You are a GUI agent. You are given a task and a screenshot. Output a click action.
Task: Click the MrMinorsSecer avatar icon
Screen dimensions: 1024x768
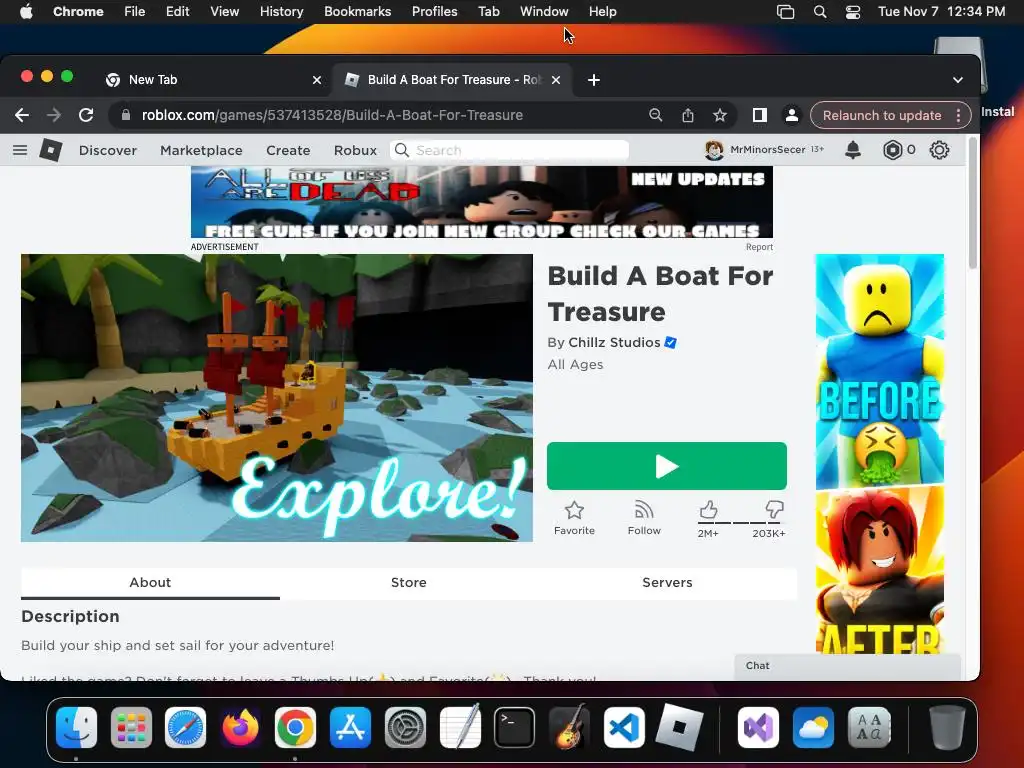[714, 150]
